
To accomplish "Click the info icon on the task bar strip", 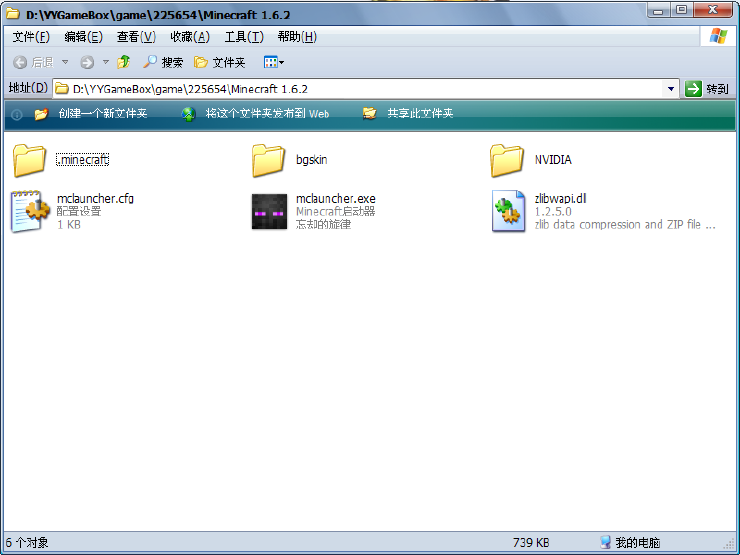I will tap(17, 114).
